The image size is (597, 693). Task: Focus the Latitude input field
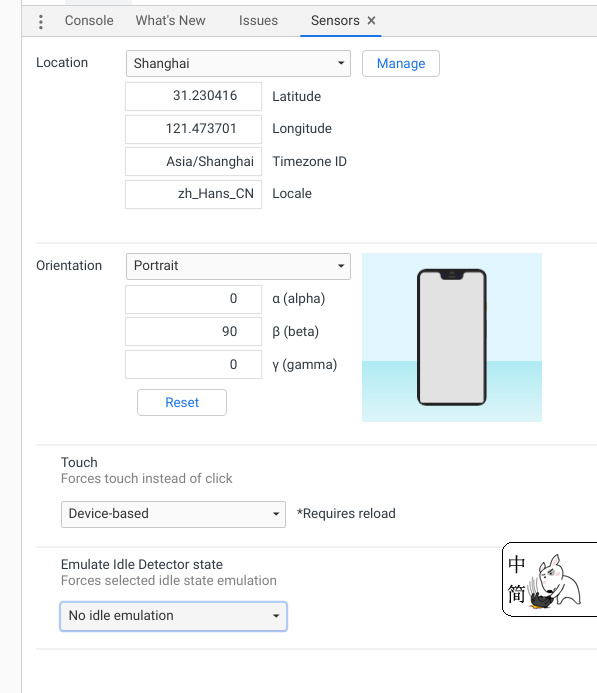coord(193,96)
